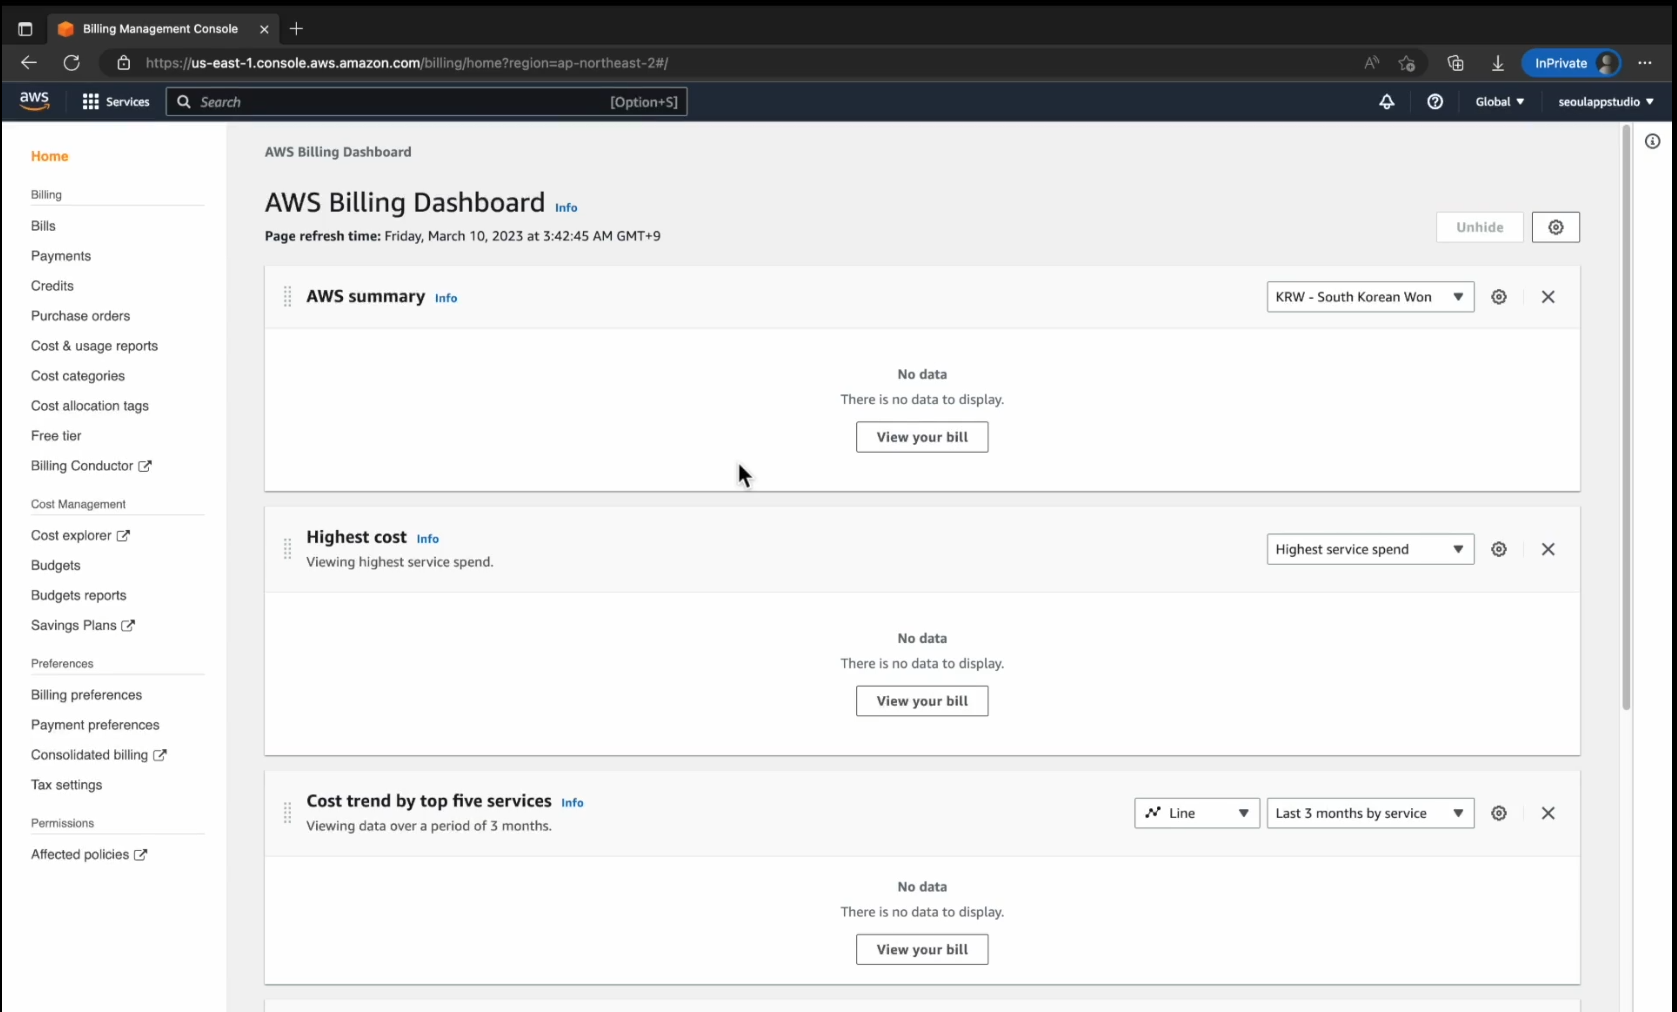
Task: Open the Highest service spend dropdown
Action: point(1370,549)
